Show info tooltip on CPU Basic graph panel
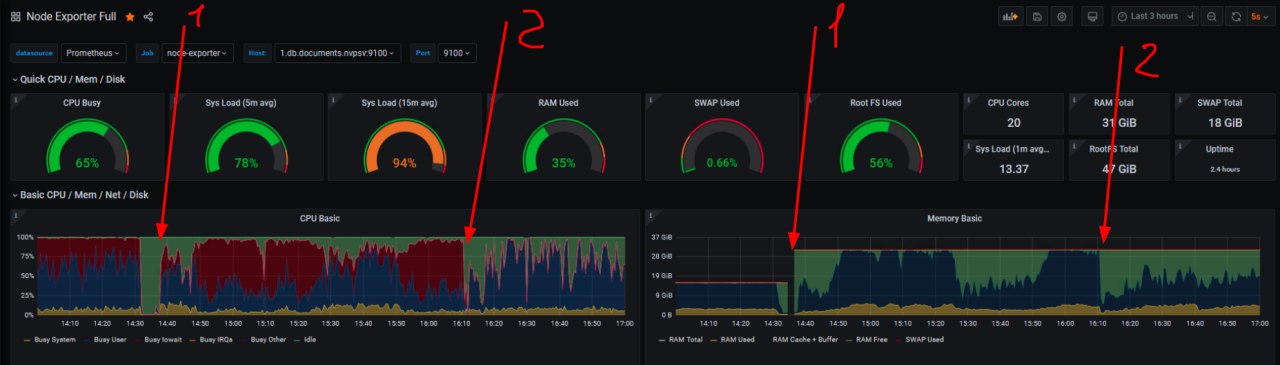Image resolution: width=1280 pixels, height=365 pixels. point(15,215)
